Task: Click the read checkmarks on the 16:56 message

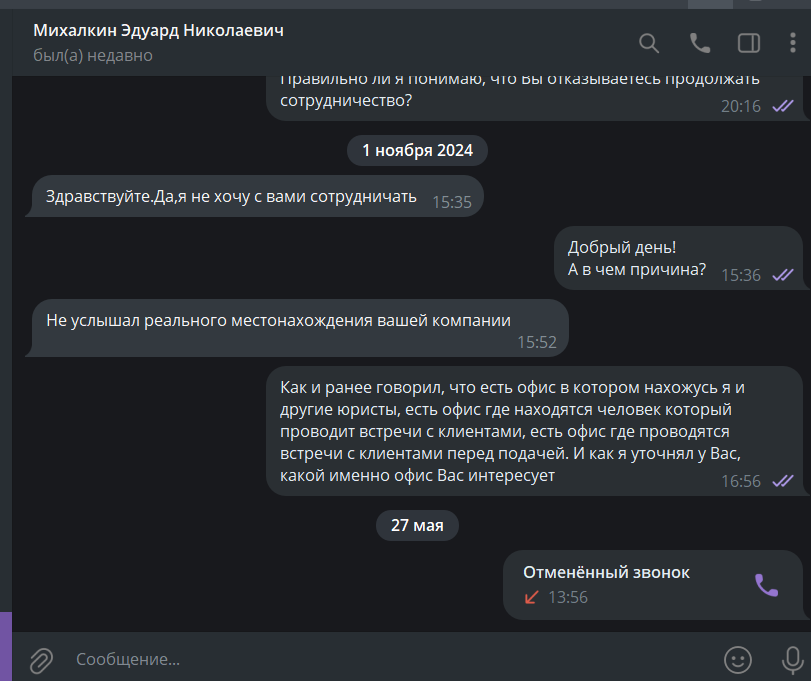Action: pos(783,481)
